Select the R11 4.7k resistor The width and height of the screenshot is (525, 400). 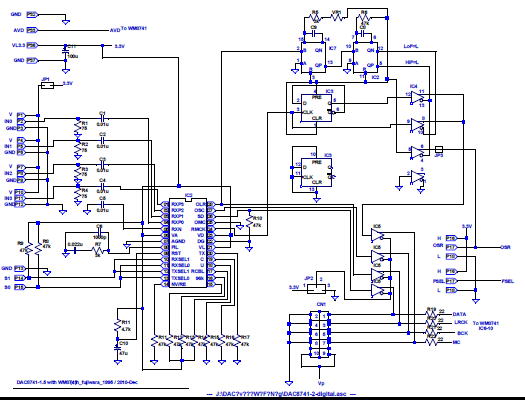118,326
